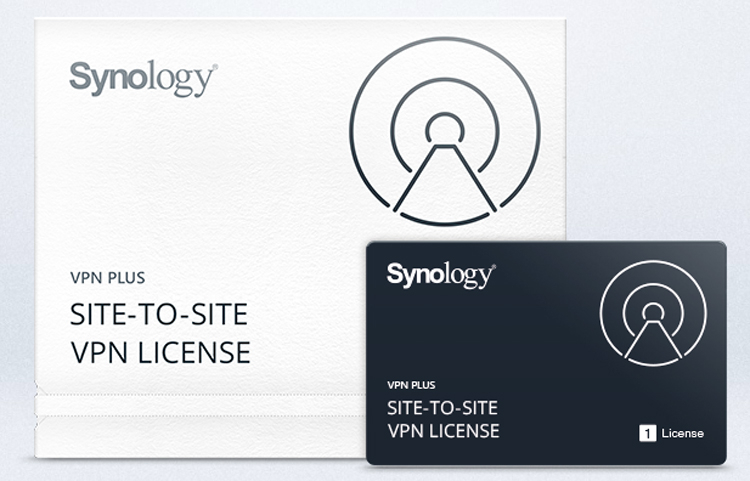Click "SITE-TO-SITE" text on the dark card

pos(442,408)
